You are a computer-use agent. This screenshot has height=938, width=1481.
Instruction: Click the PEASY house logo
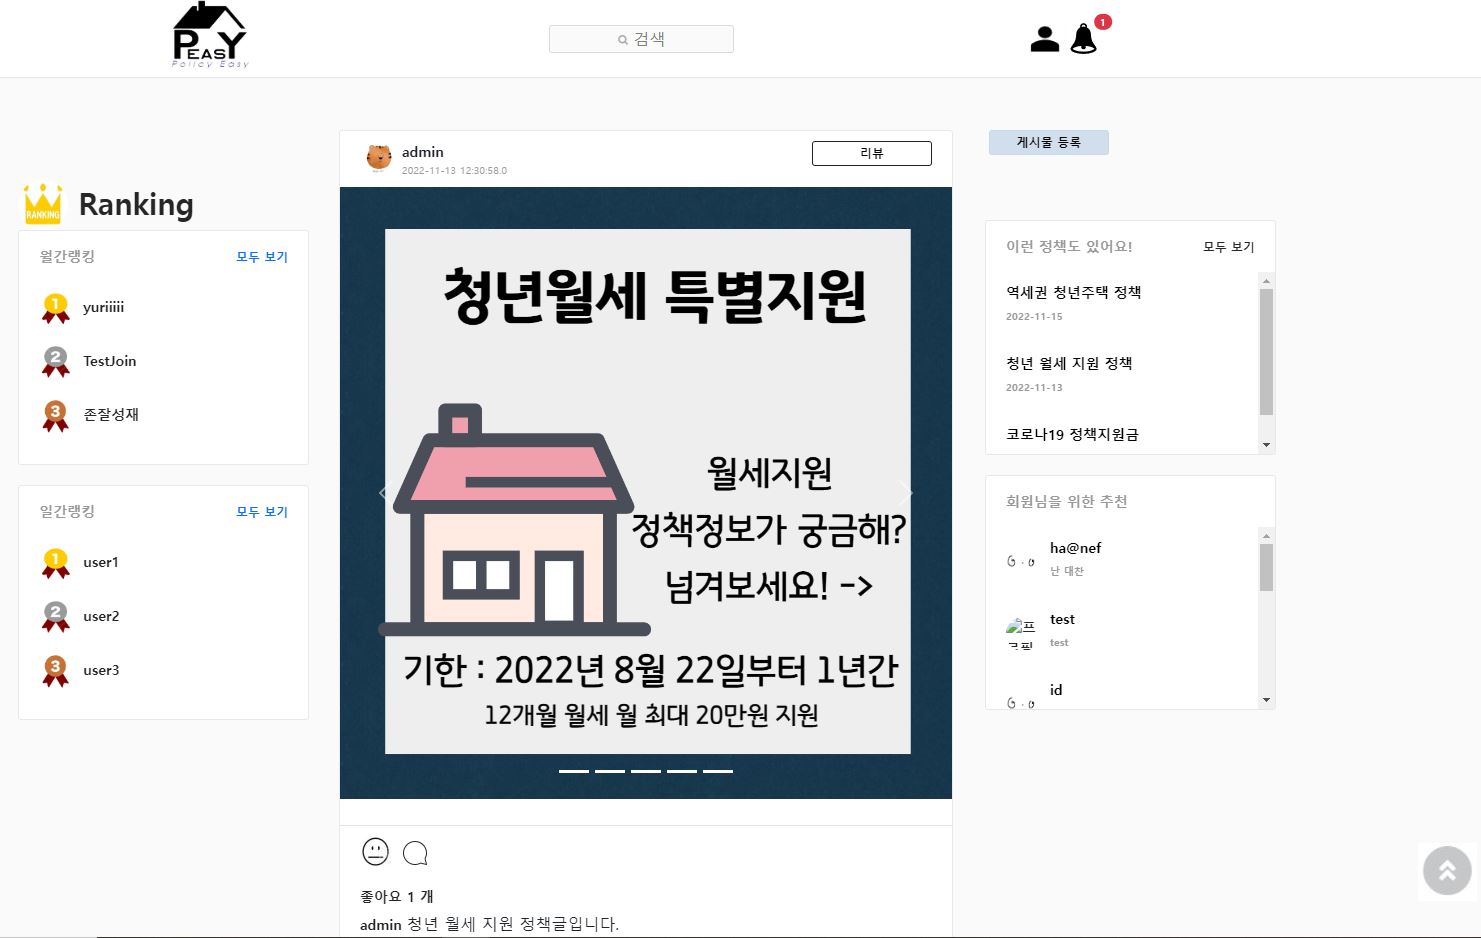[x=210, y=35]
